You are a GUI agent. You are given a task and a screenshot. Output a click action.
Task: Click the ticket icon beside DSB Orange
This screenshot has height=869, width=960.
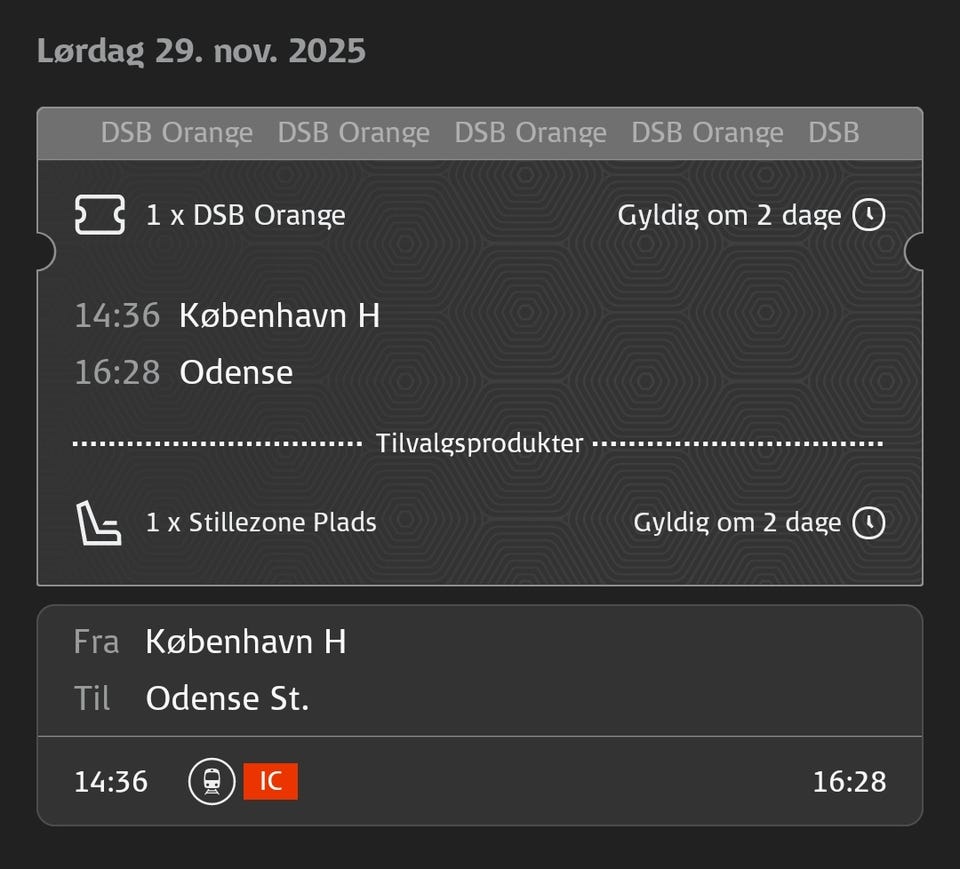click(100, 215)
